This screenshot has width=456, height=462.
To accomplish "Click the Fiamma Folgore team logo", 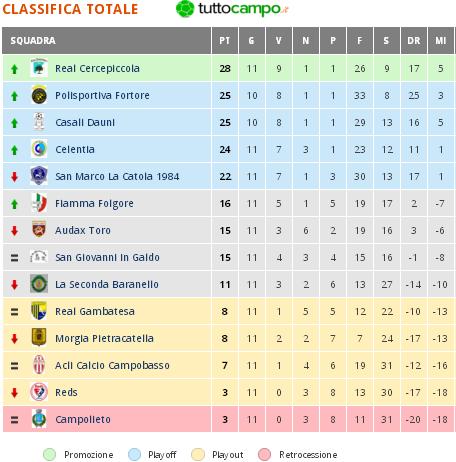I will [39, 203].
